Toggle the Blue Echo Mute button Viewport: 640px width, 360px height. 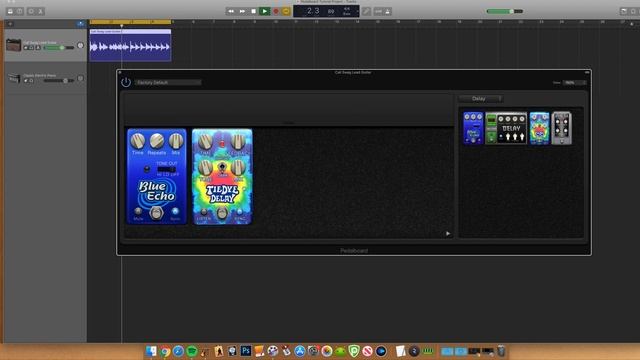click(138, 211)
